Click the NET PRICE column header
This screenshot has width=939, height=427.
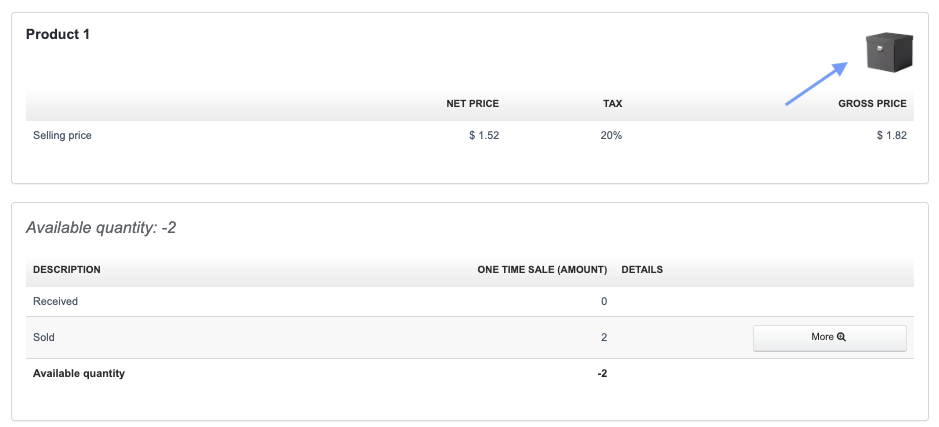point(472,103)
